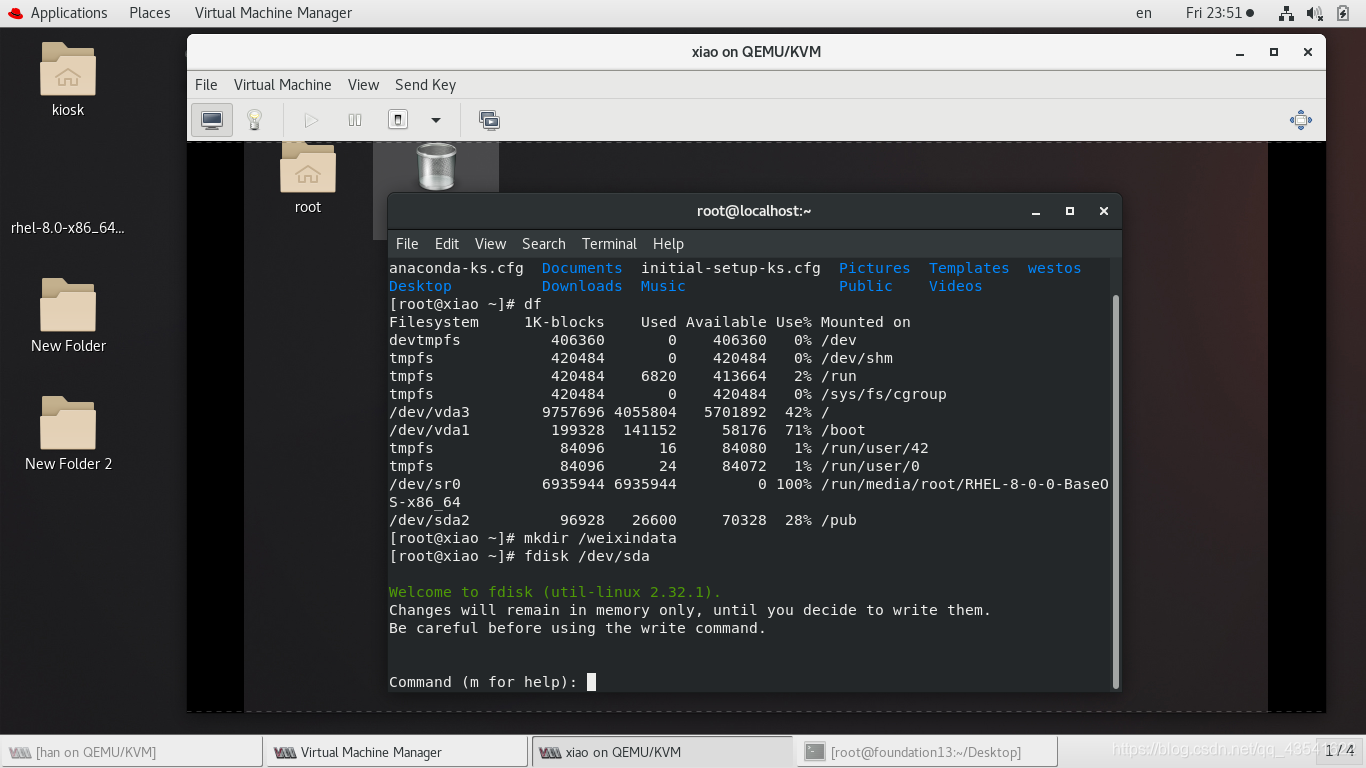1366x768 pixels.
Task: Open the Trash icon in guest desktop
Action: [436, 166]
